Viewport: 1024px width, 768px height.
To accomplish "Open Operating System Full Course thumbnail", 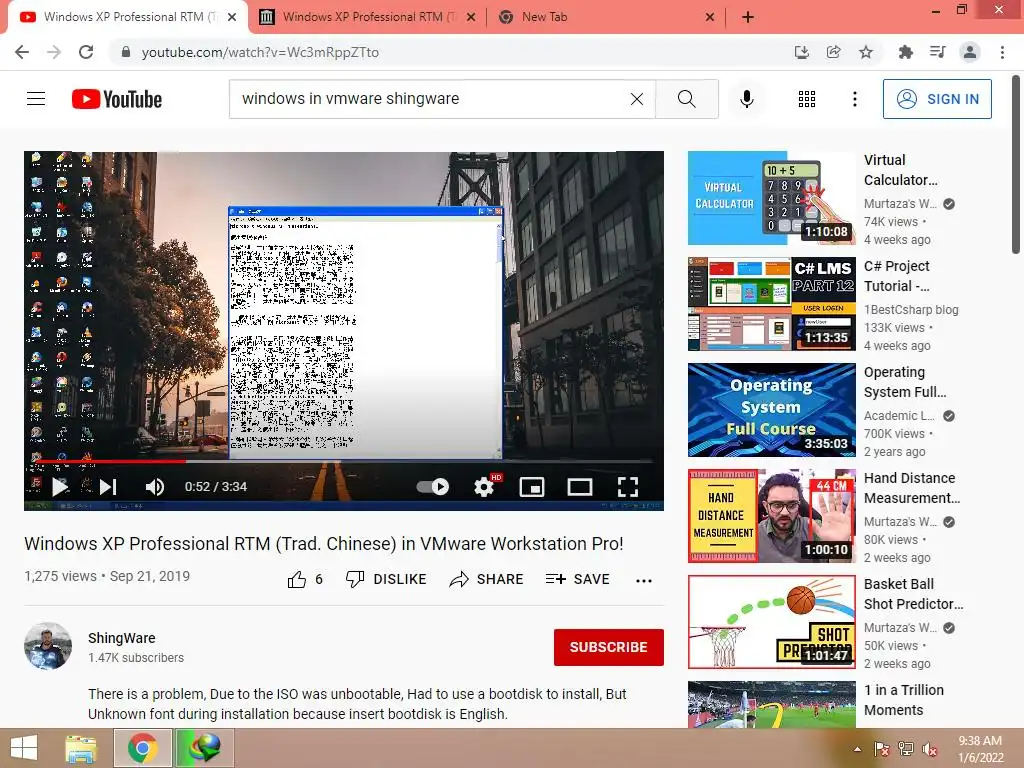I will click(x=772, y=410).
